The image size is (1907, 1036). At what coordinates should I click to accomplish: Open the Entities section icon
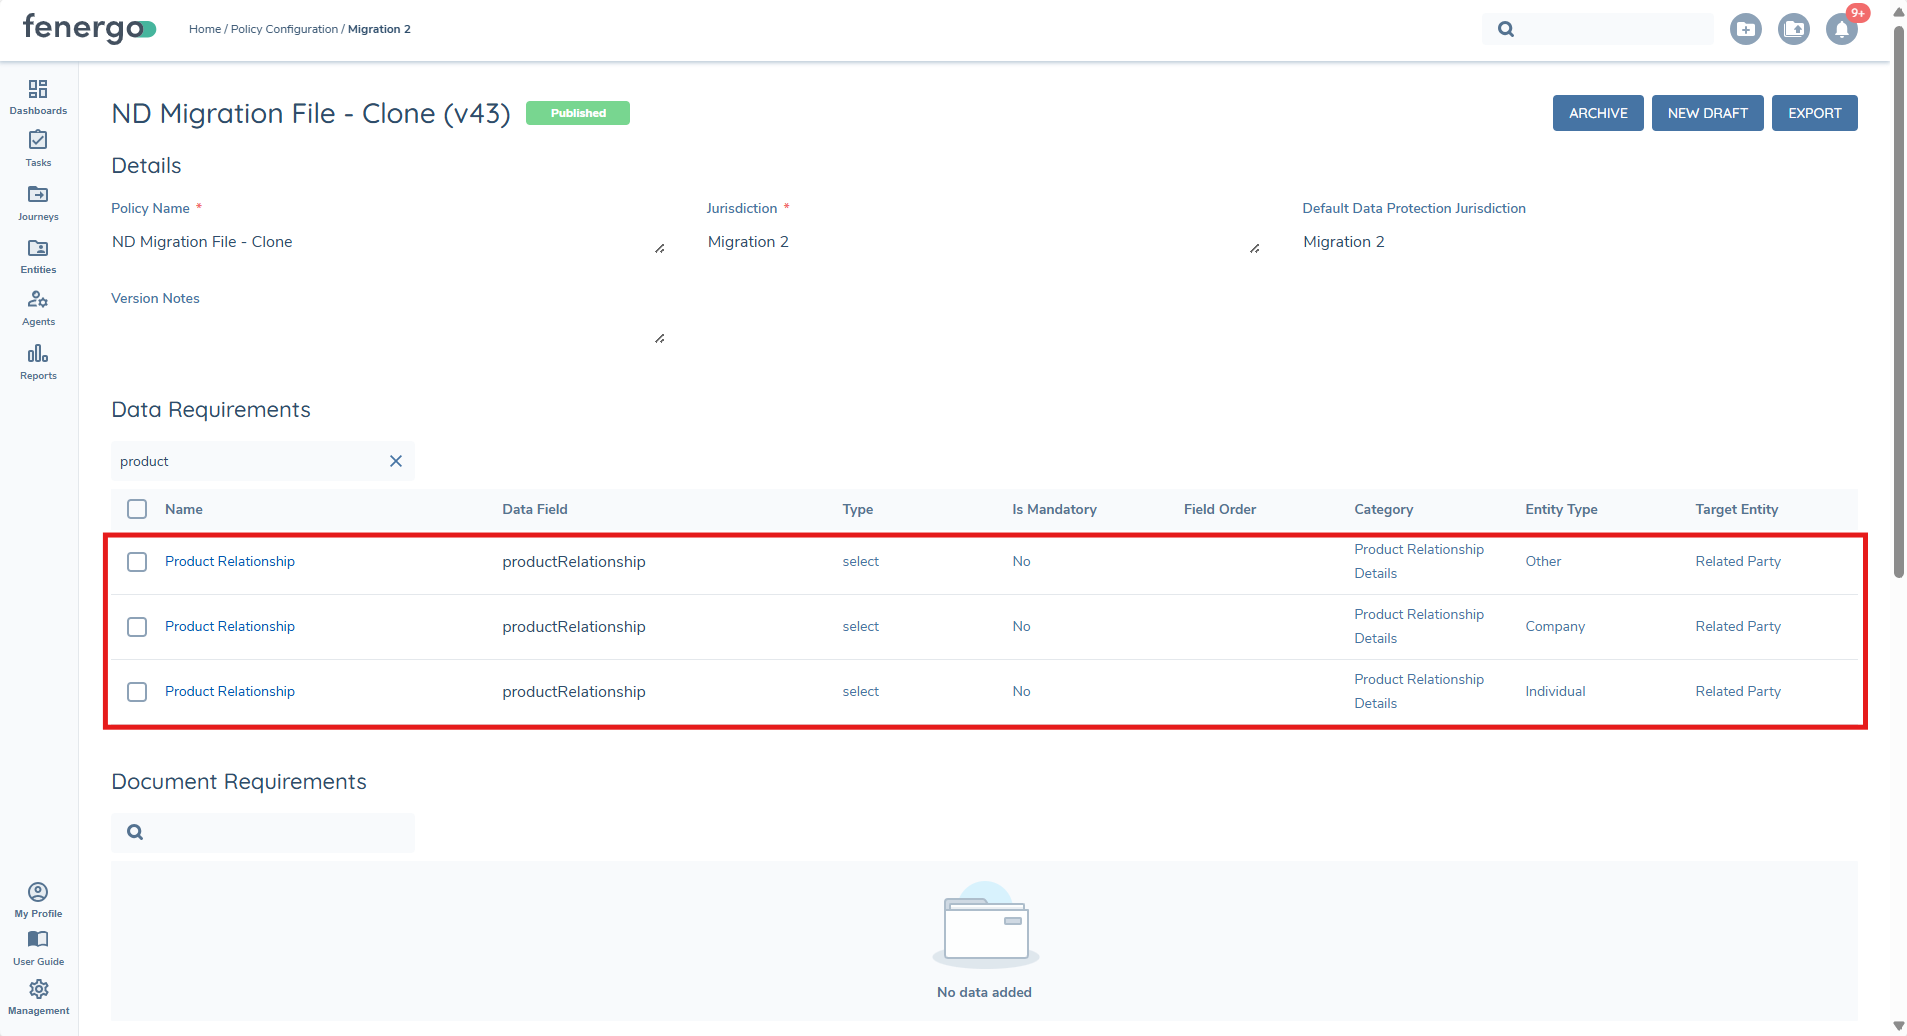(38, 255)
